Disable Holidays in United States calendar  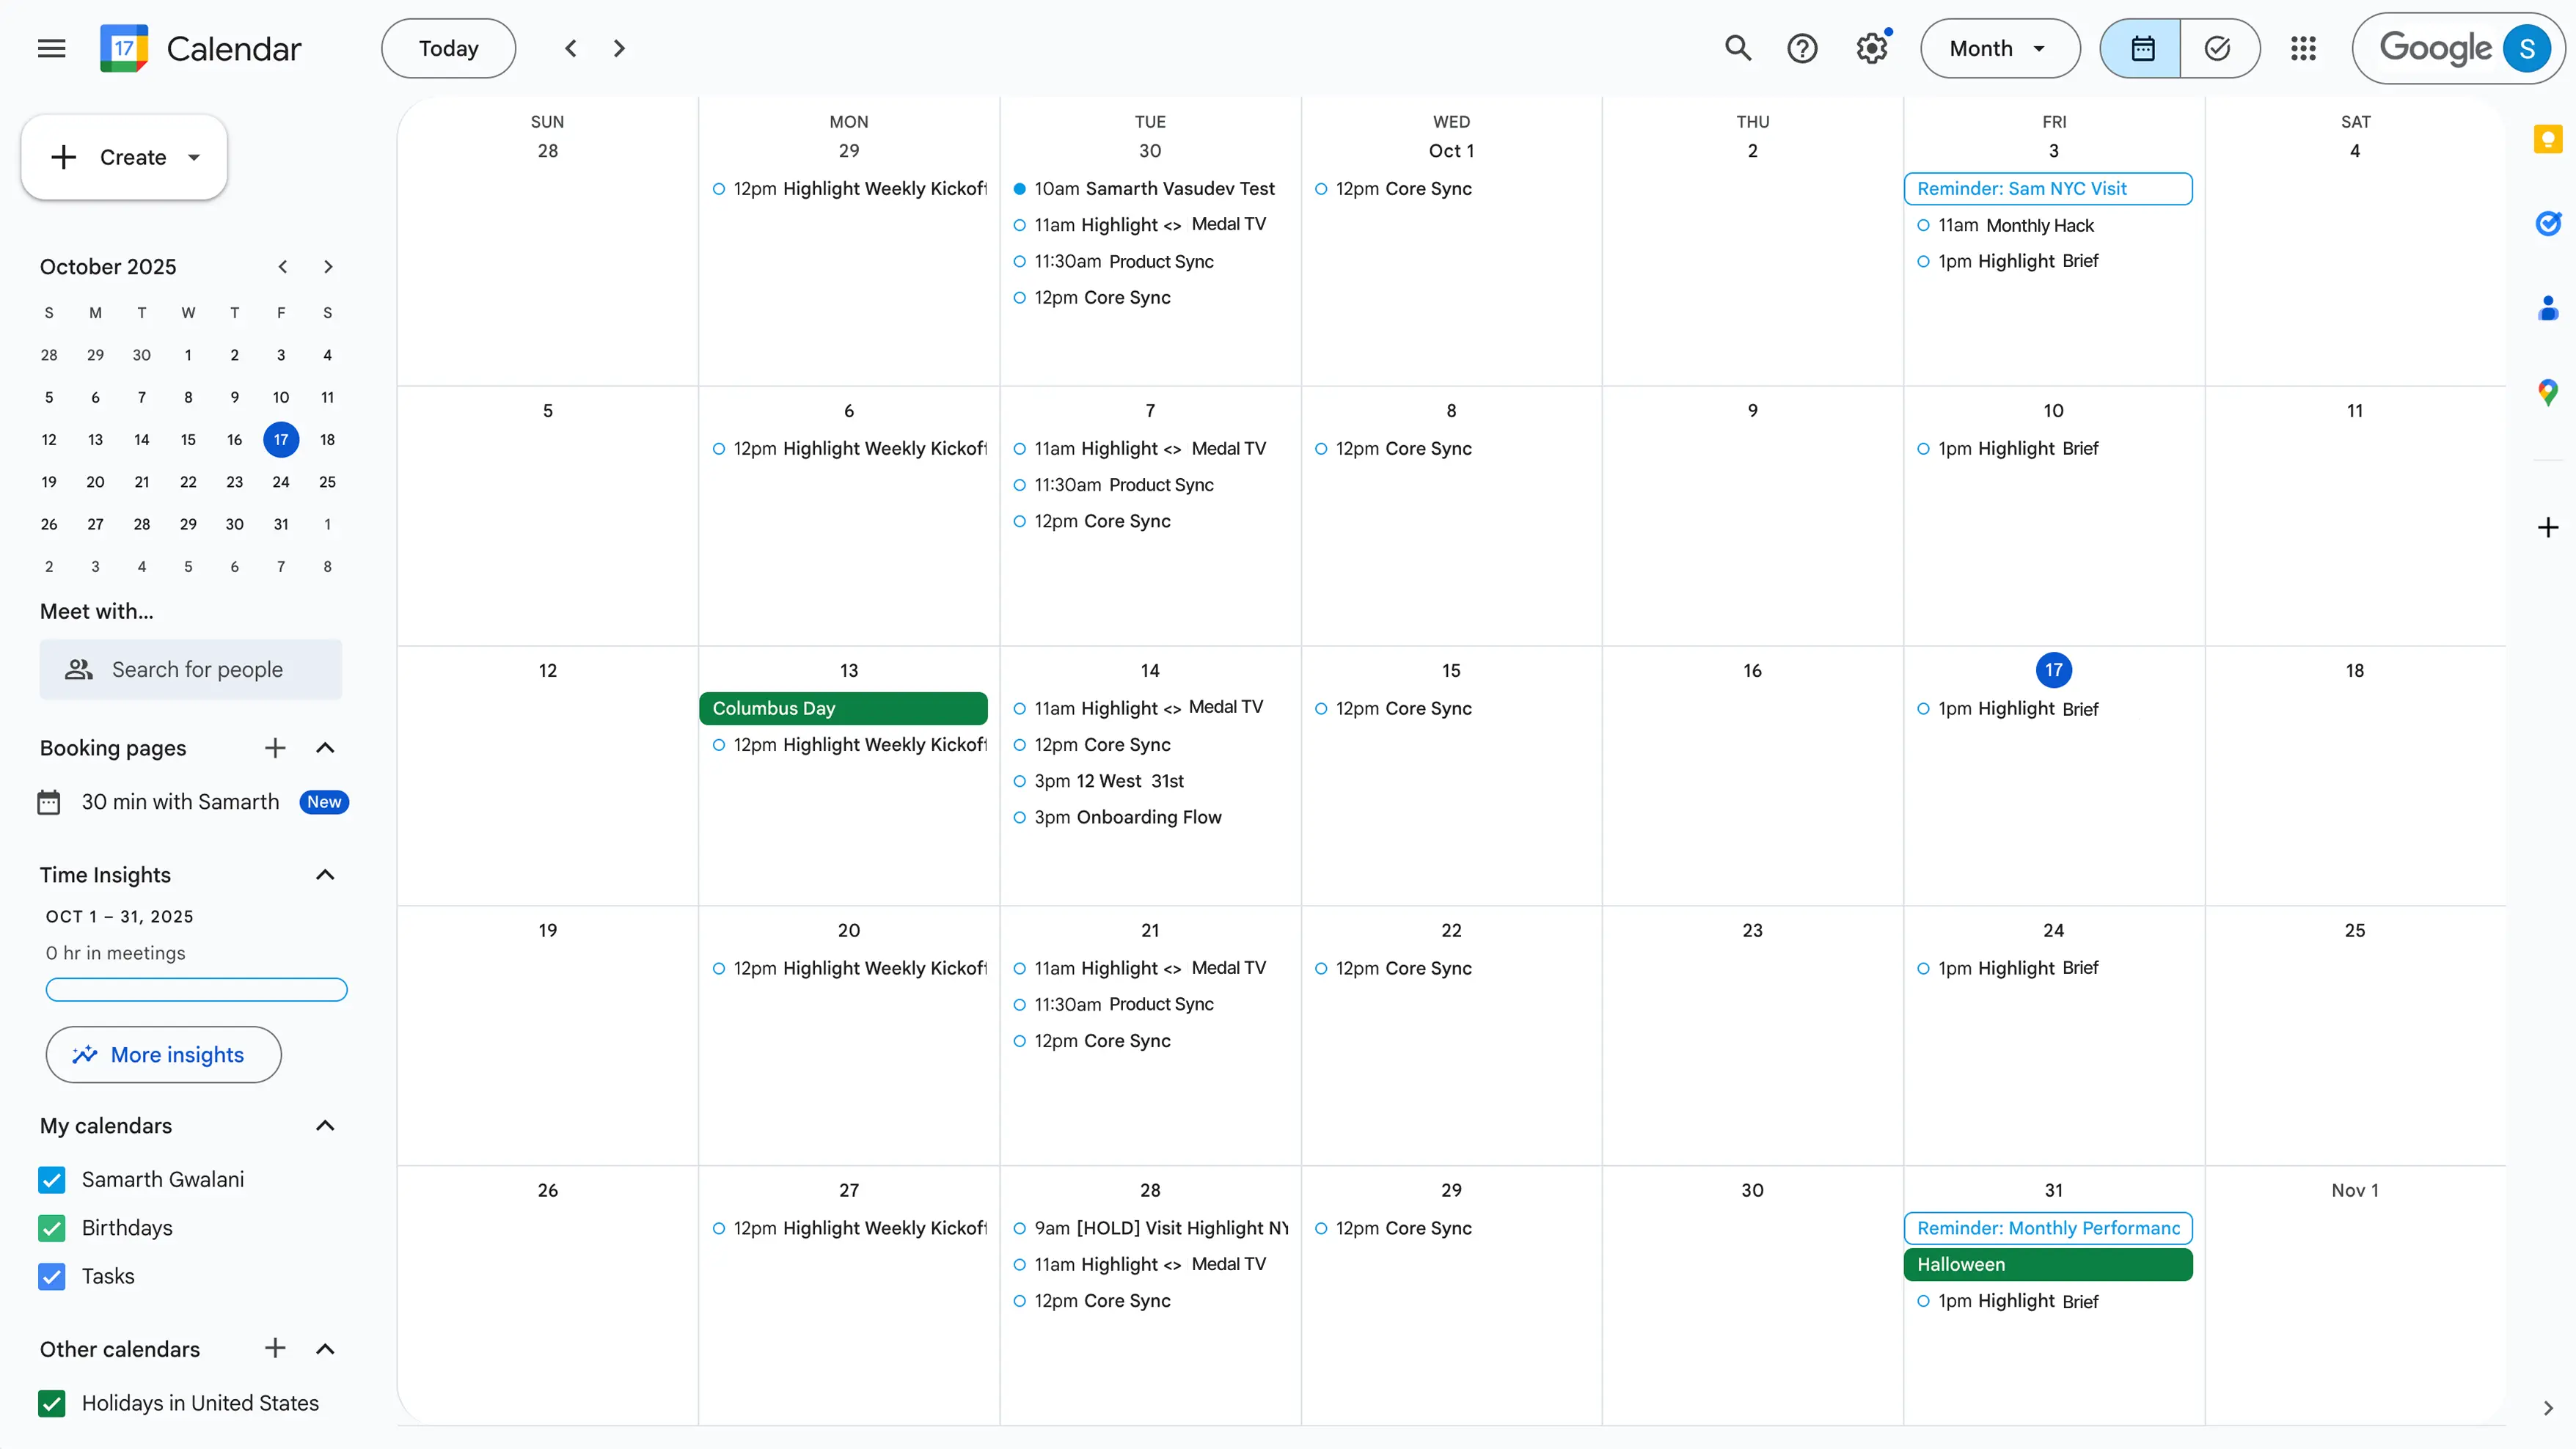[x=52, y=1403]
